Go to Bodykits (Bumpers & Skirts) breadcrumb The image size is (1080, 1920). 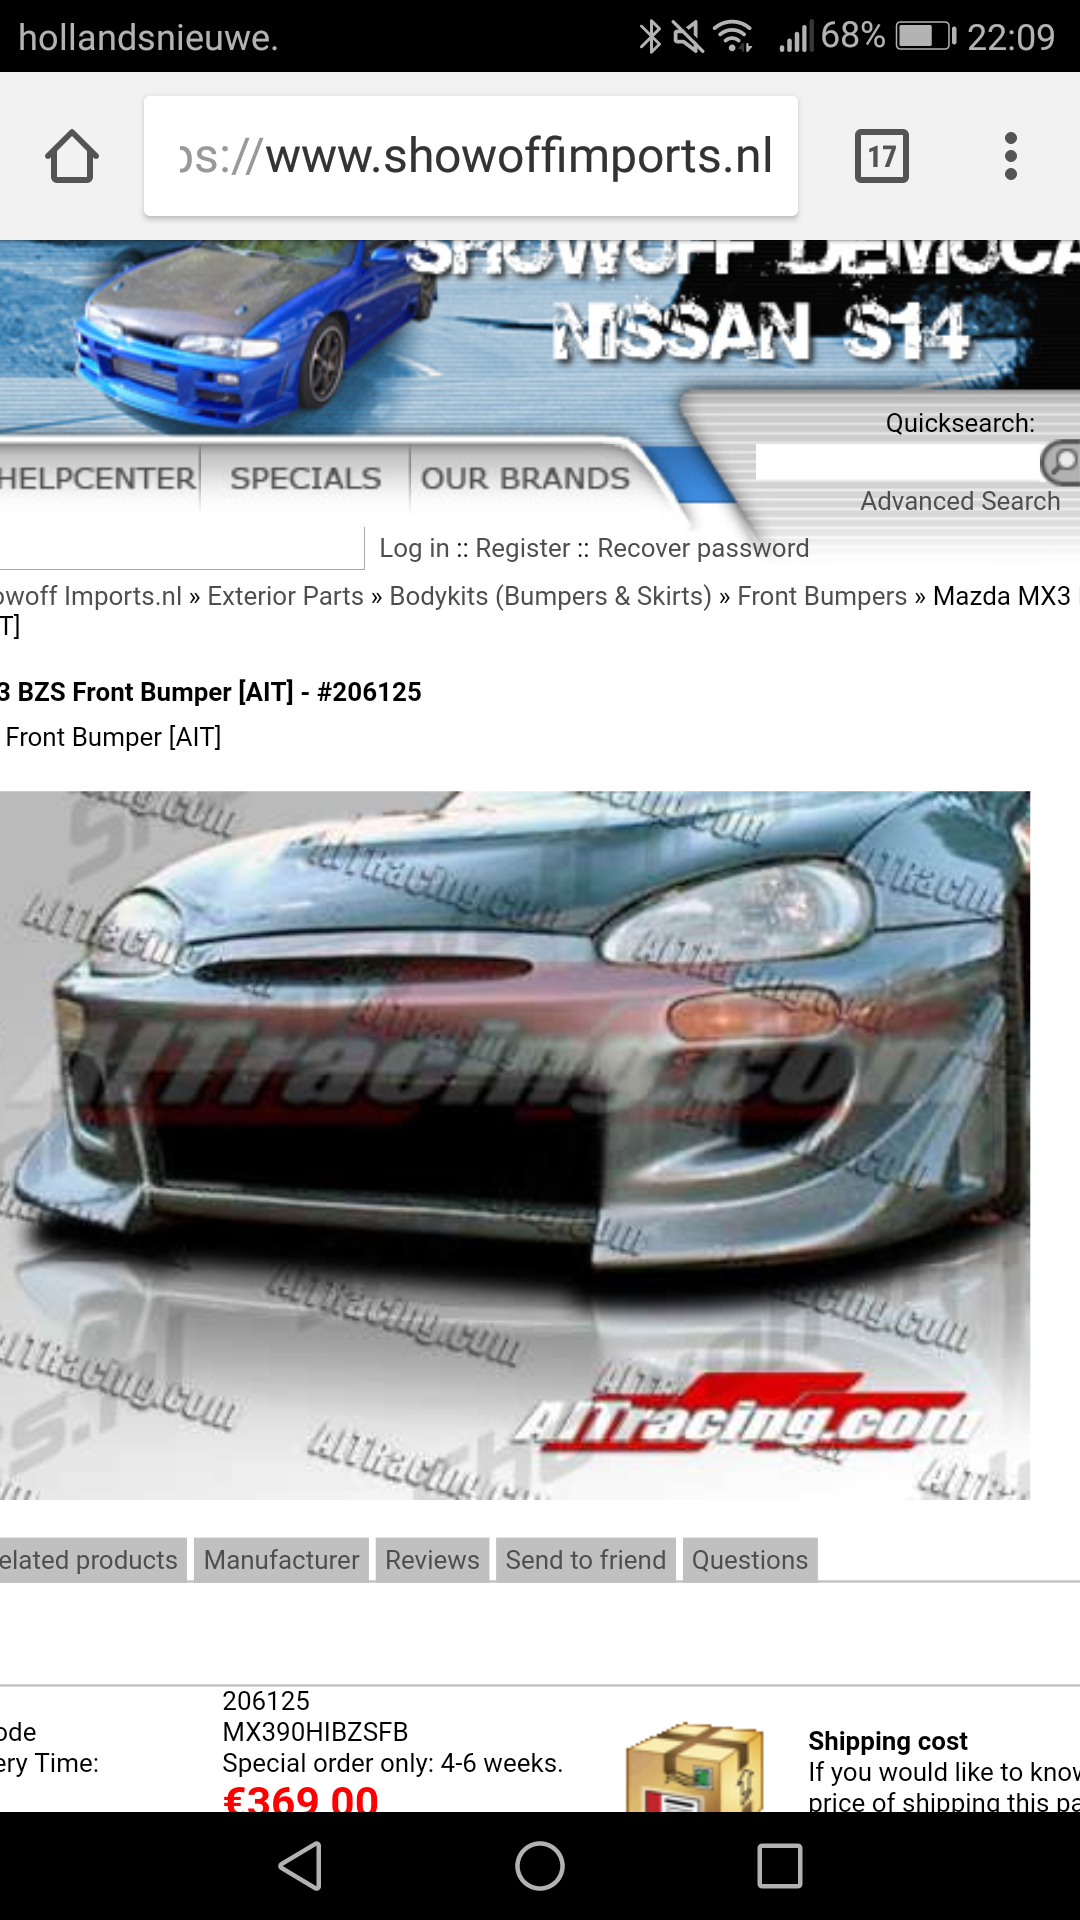(550, 596)
